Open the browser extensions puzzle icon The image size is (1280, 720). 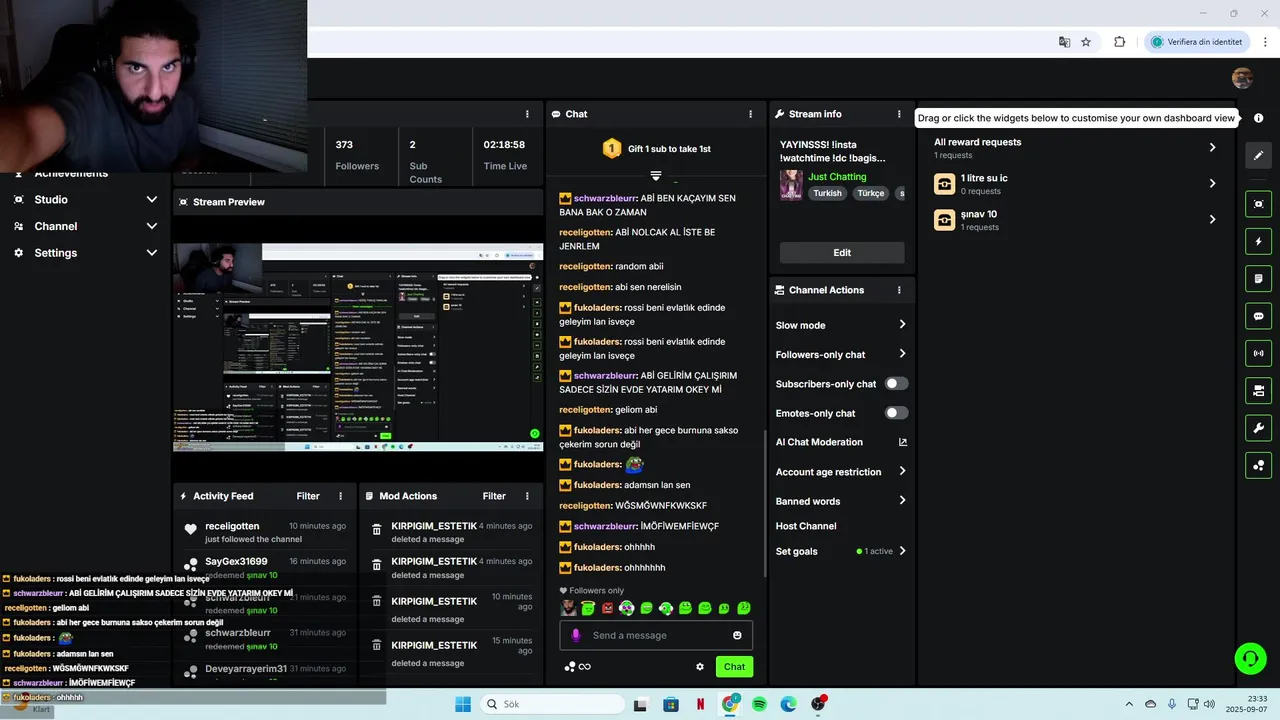1119,42
